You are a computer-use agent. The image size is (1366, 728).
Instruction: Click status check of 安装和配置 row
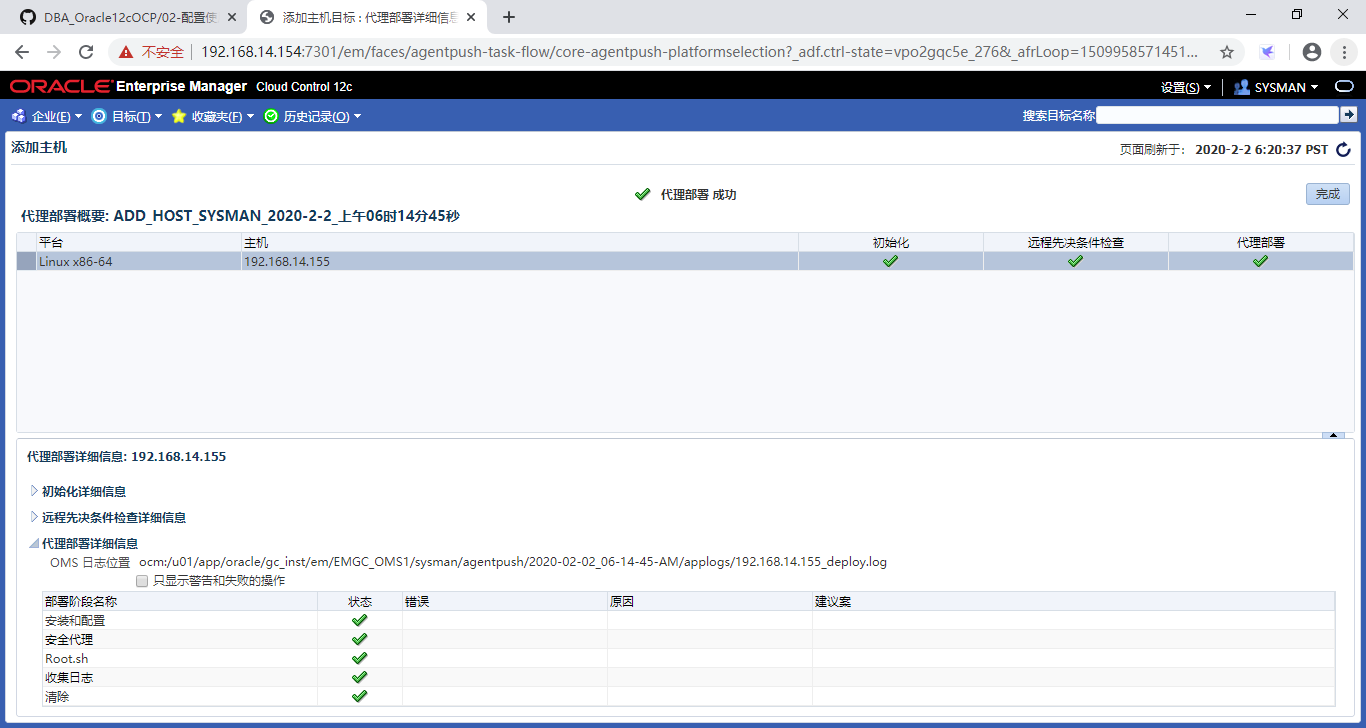[x=360, y=620]
